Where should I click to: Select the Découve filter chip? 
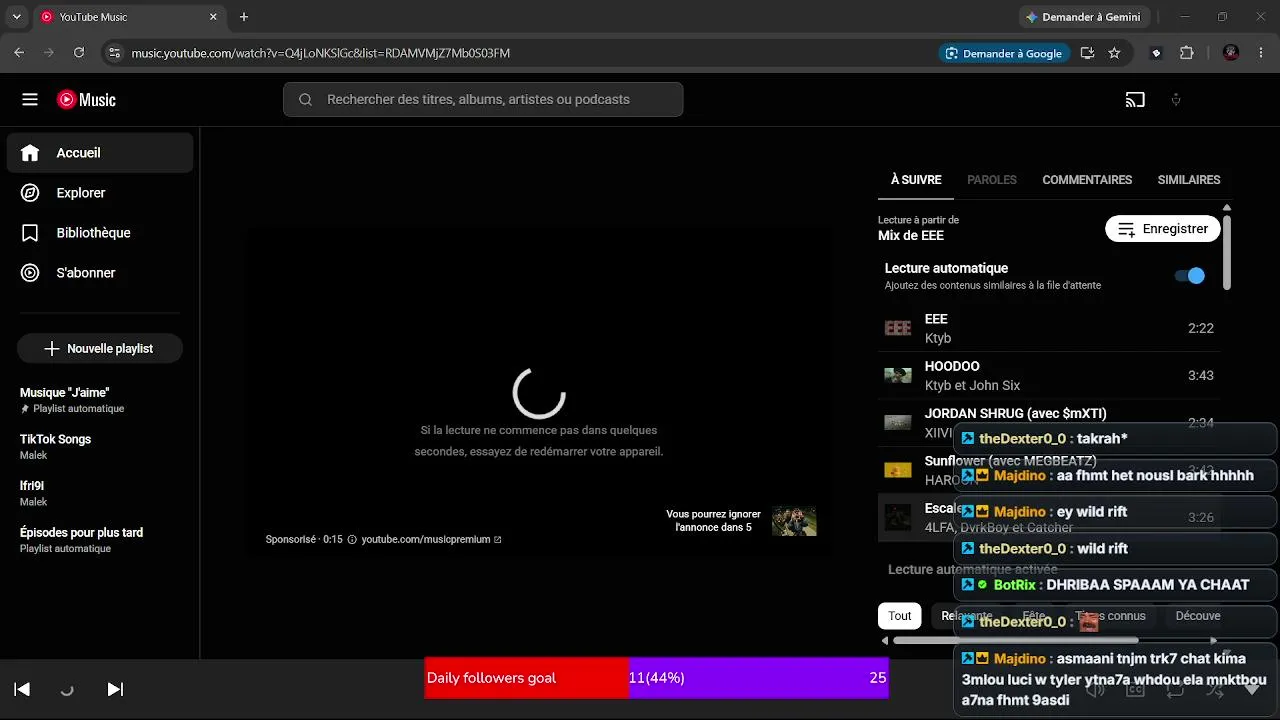click(1198, 616)
